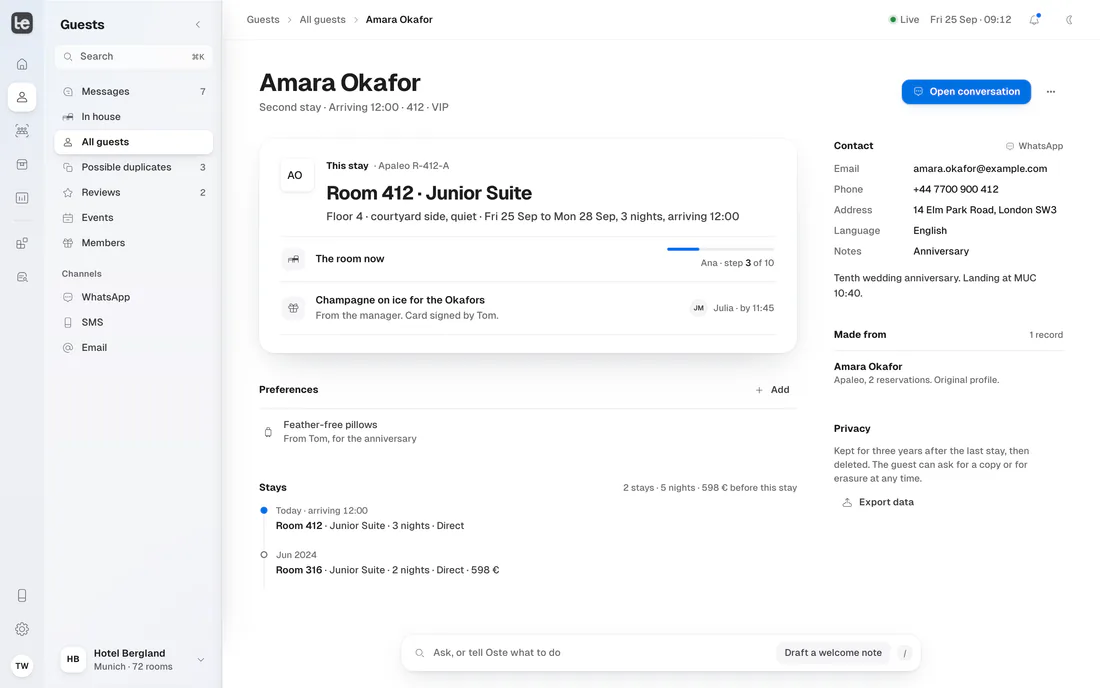Image resolution: width=1100 pixels, height=688 pixels.
Task: Open Possible duplicates list
Action: [x=133, y=167]
